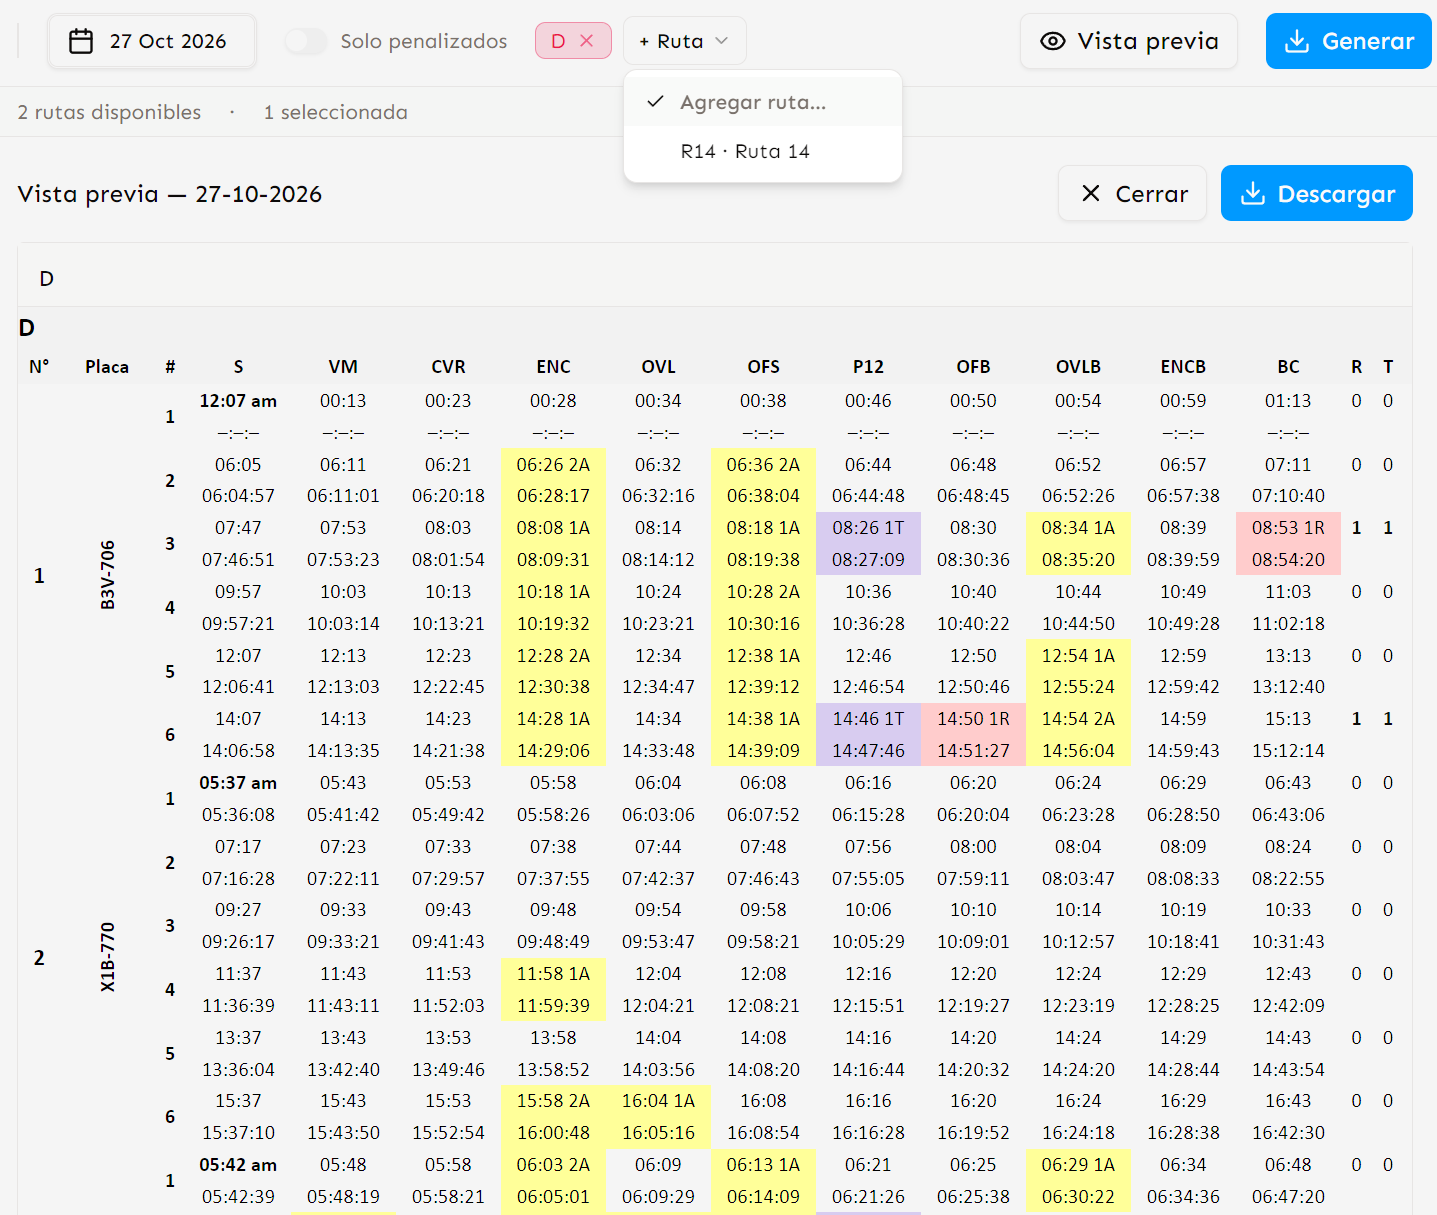Remove the D route chip via X
1437x1215 pixels.
click(587, 41)
